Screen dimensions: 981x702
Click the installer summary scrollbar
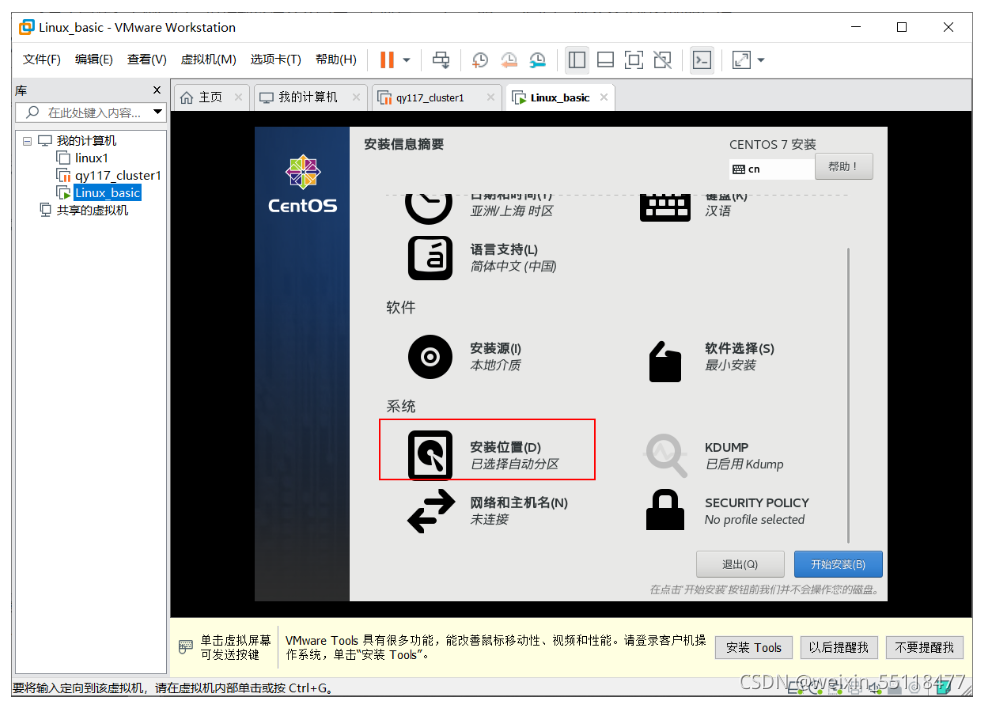[x=848, y=395]
